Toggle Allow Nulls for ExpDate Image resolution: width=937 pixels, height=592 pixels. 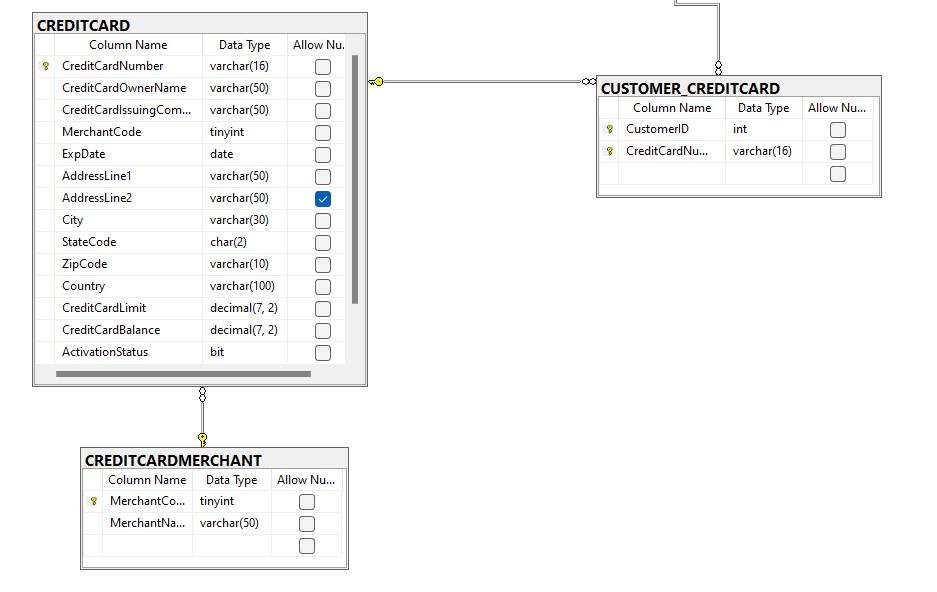323,155
